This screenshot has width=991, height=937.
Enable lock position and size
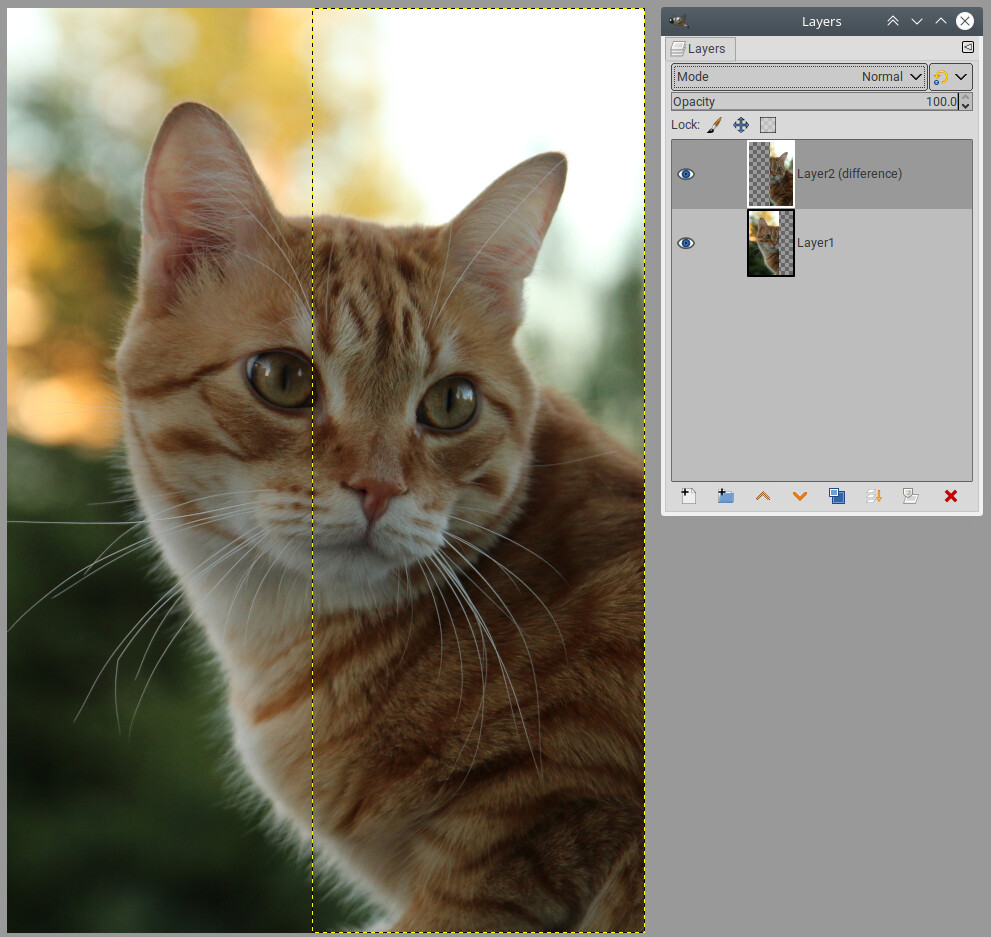coord(741,125)
